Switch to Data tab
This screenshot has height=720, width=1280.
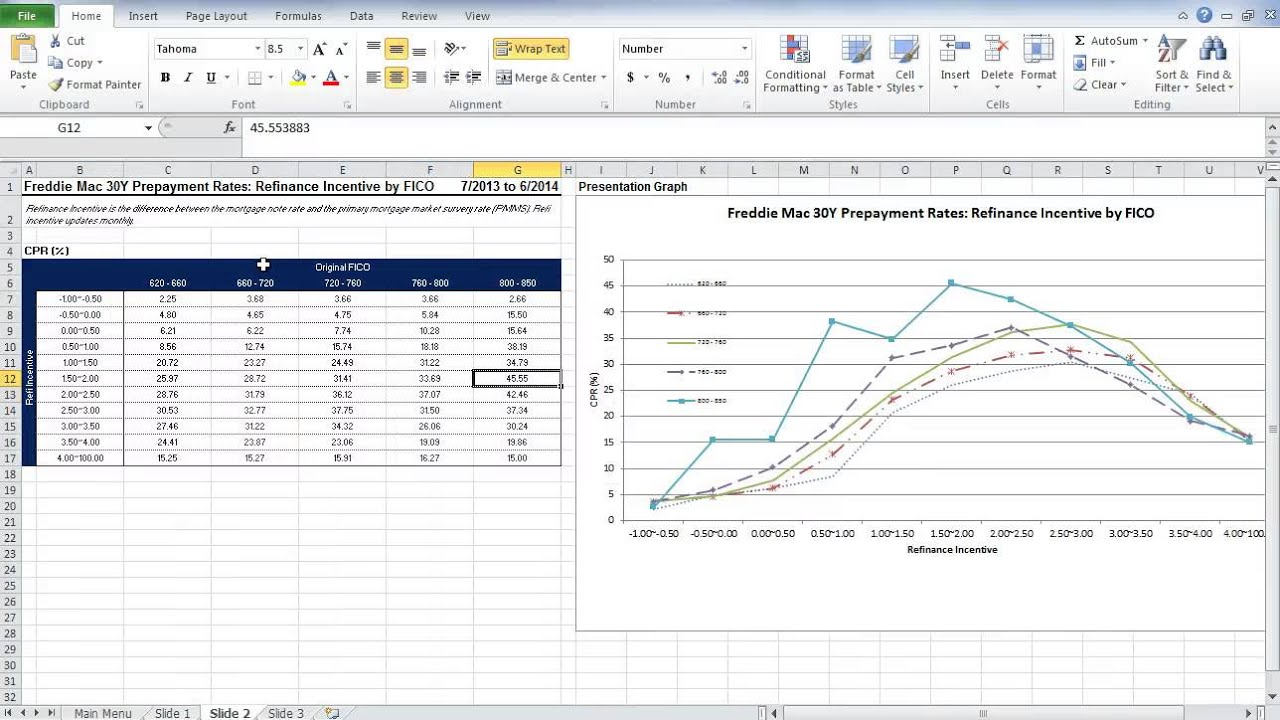pos(361,16)
